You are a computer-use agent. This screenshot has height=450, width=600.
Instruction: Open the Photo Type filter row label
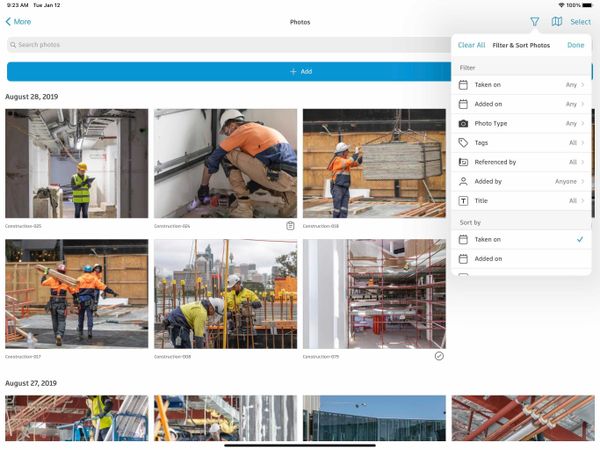pos(491,124)
